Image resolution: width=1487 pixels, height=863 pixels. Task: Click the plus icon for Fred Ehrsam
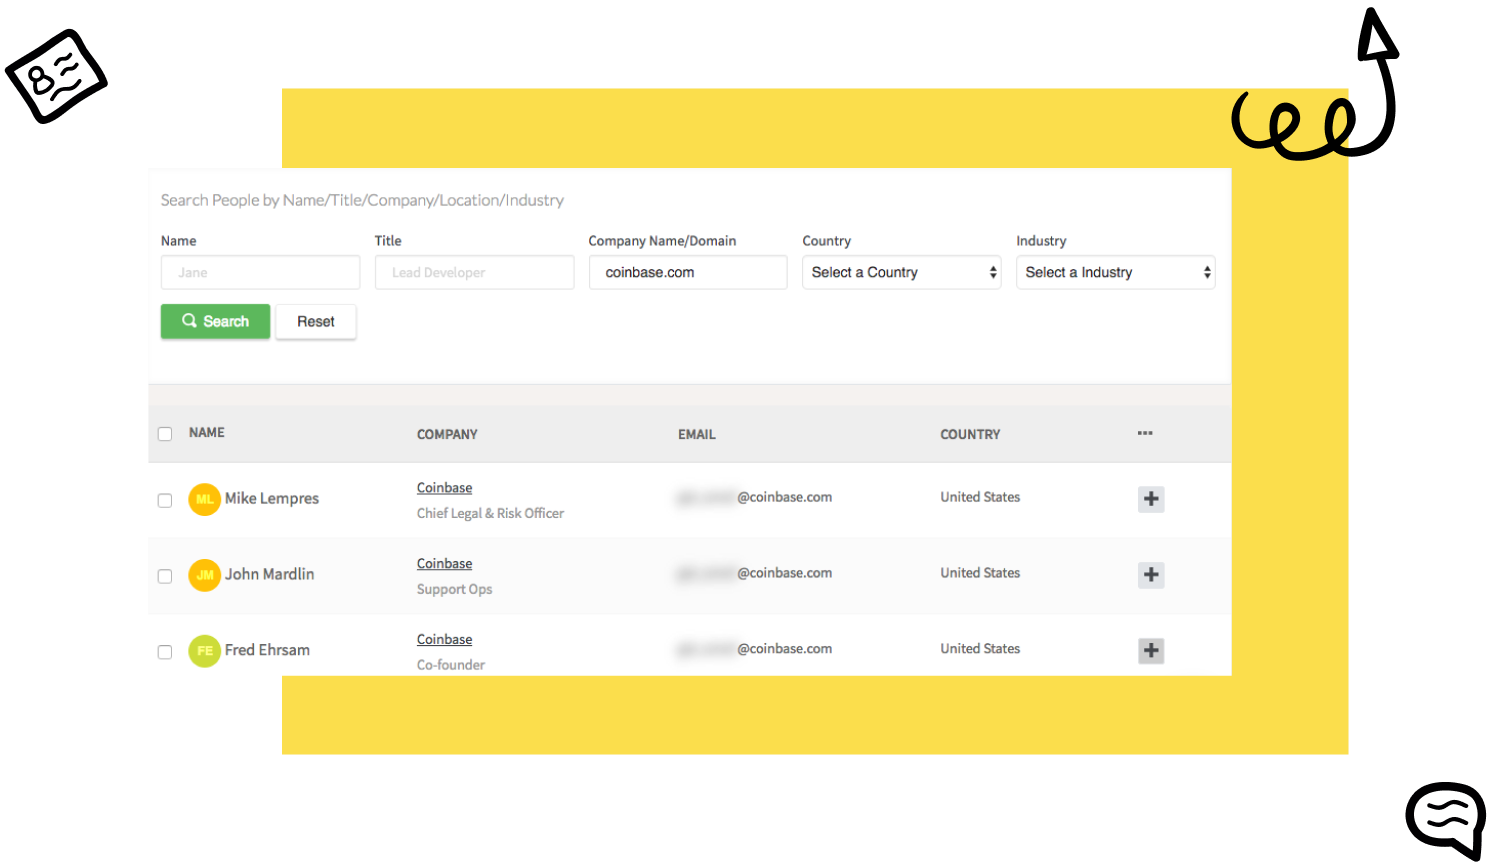pos(1151,651)
